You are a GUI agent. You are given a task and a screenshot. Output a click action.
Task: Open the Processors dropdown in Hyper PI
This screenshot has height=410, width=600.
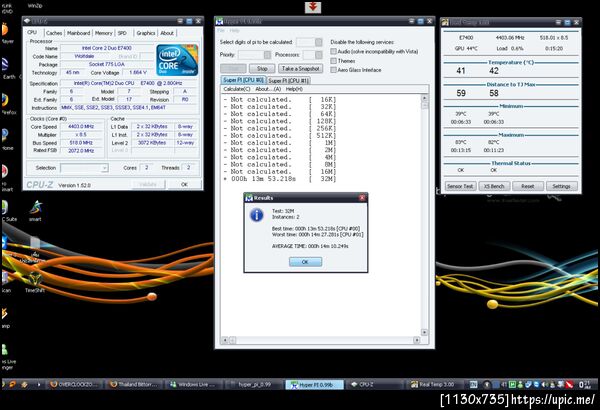click(x=318, y=55)
